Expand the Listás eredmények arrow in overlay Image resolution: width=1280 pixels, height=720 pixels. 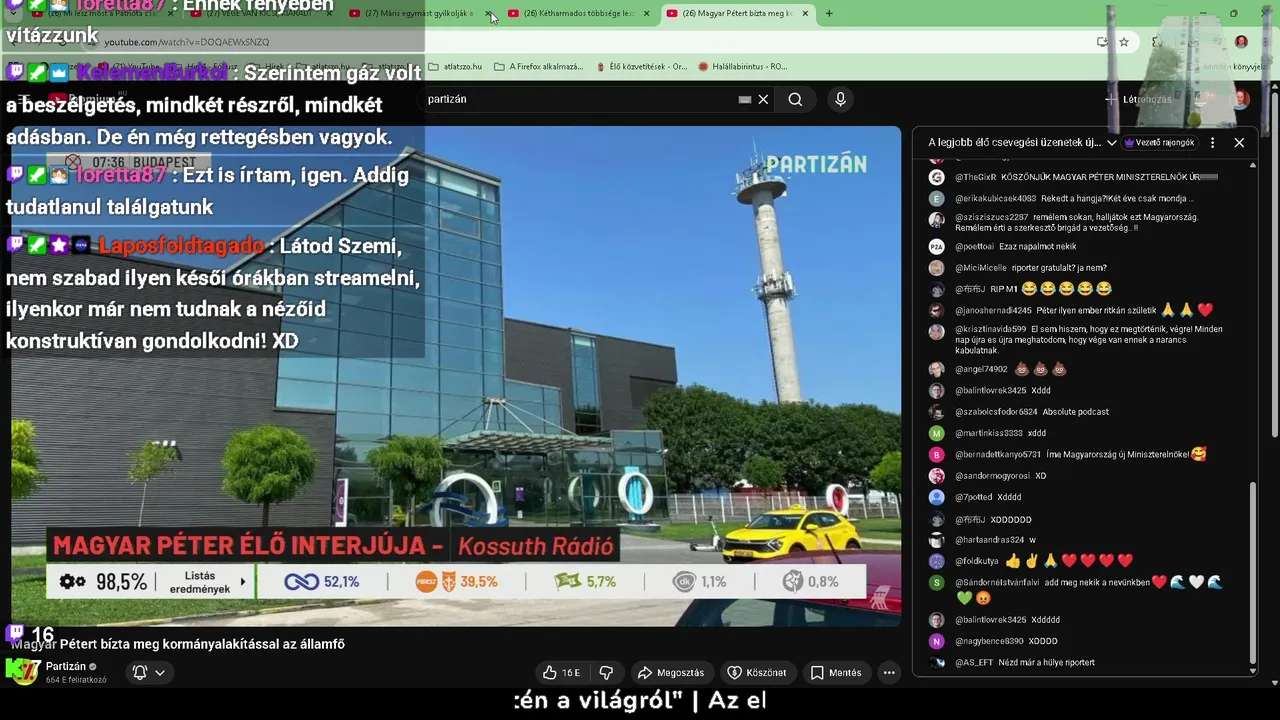click(242, 582)
